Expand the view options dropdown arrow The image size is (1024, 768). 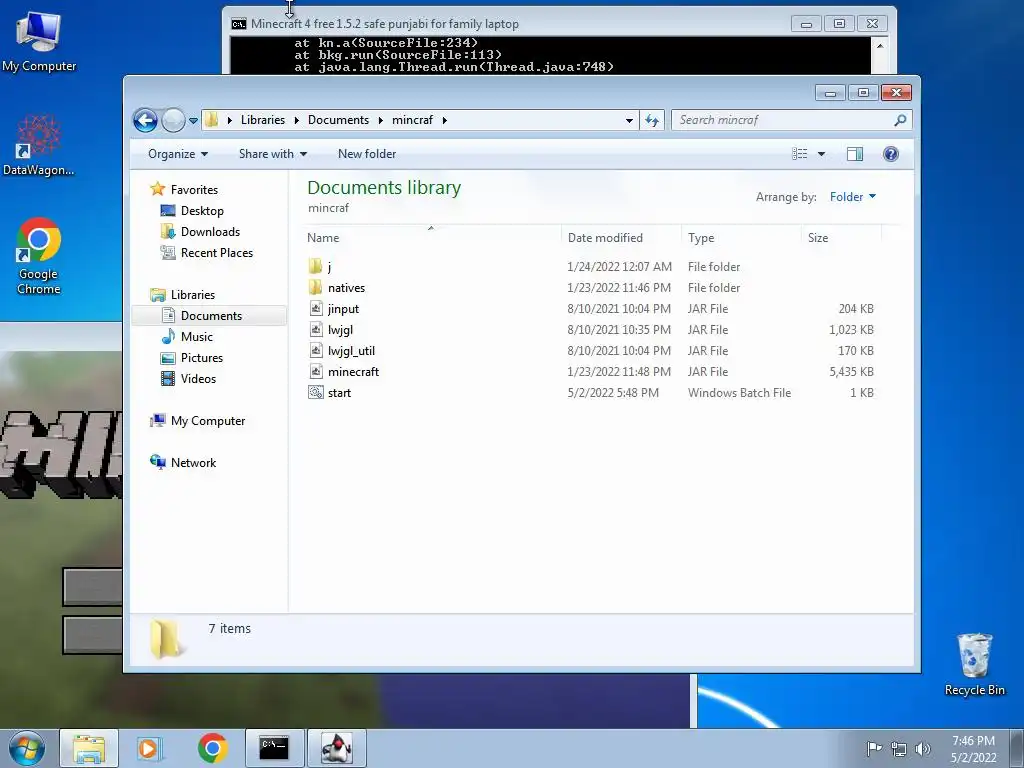(822, 154)
